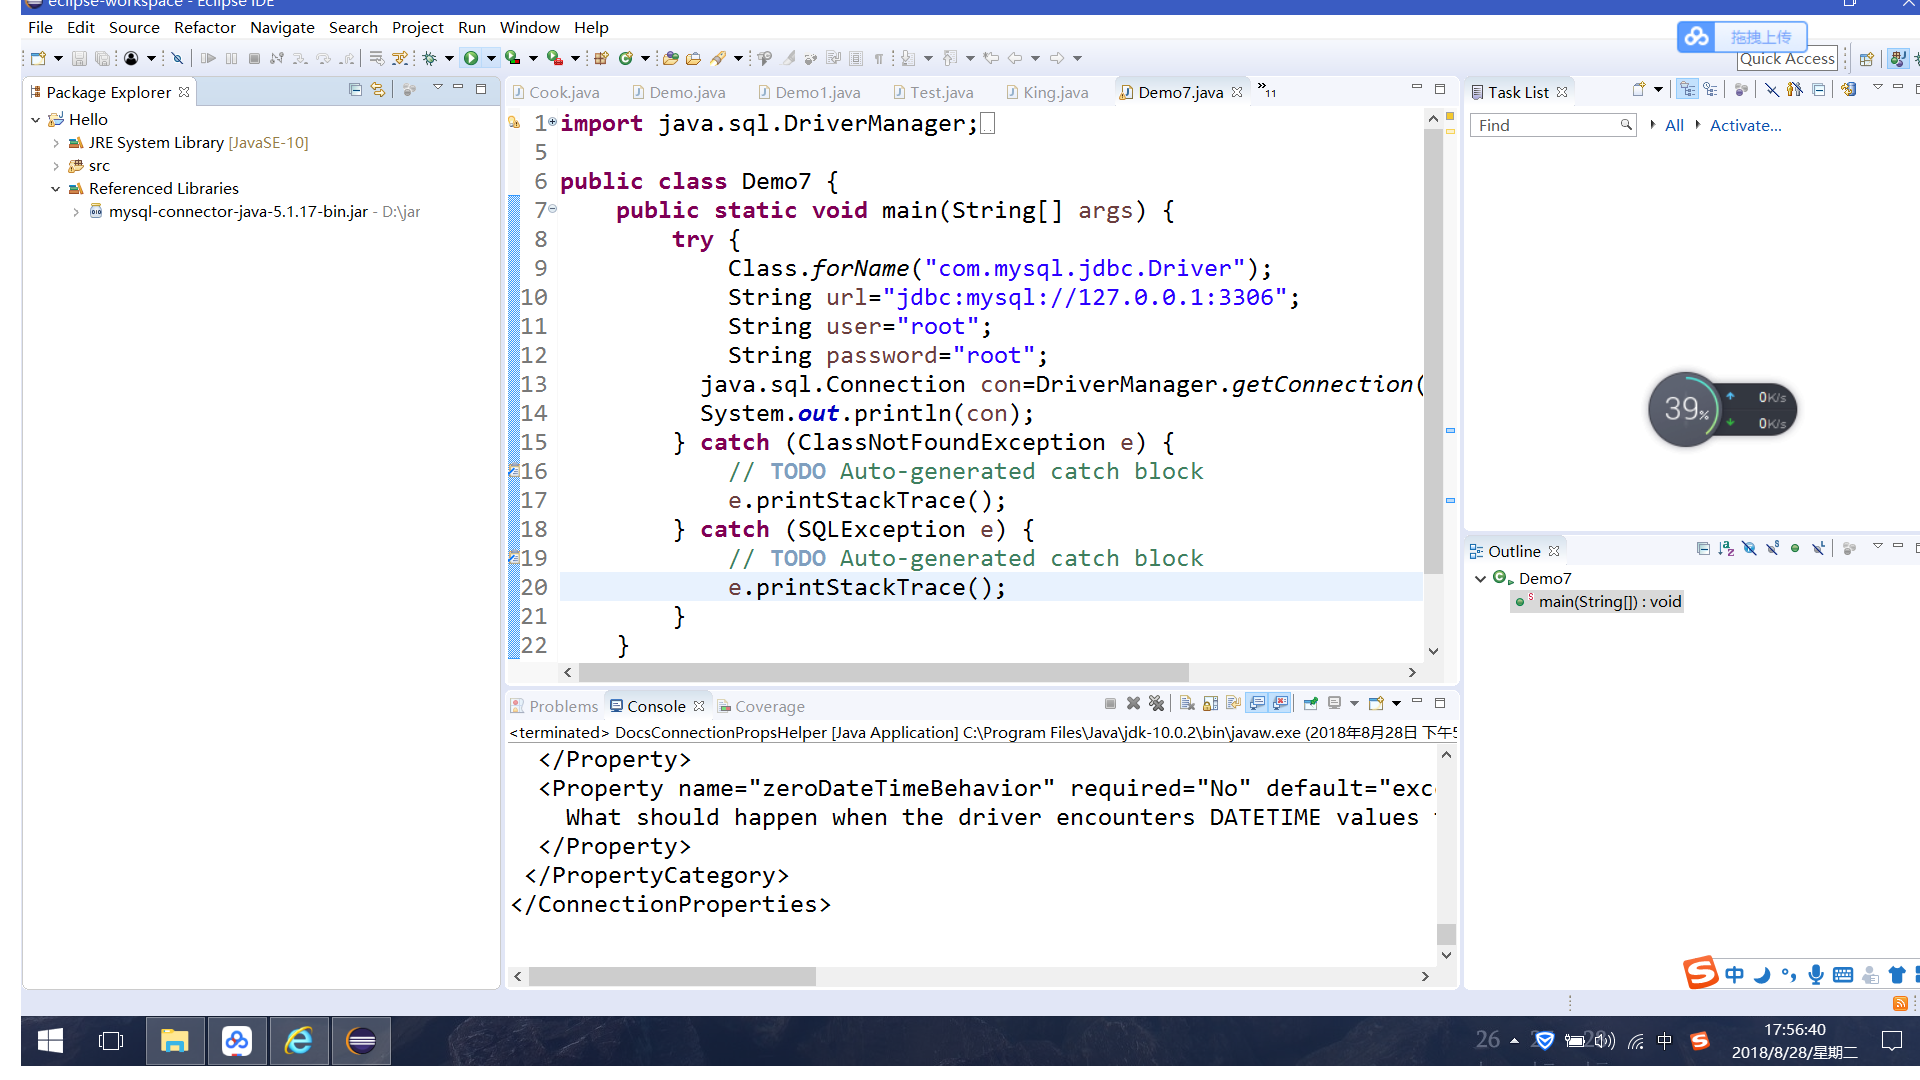1920x1080 pixels.
Task: Click the Open Type icon
Action: (671, 58)
